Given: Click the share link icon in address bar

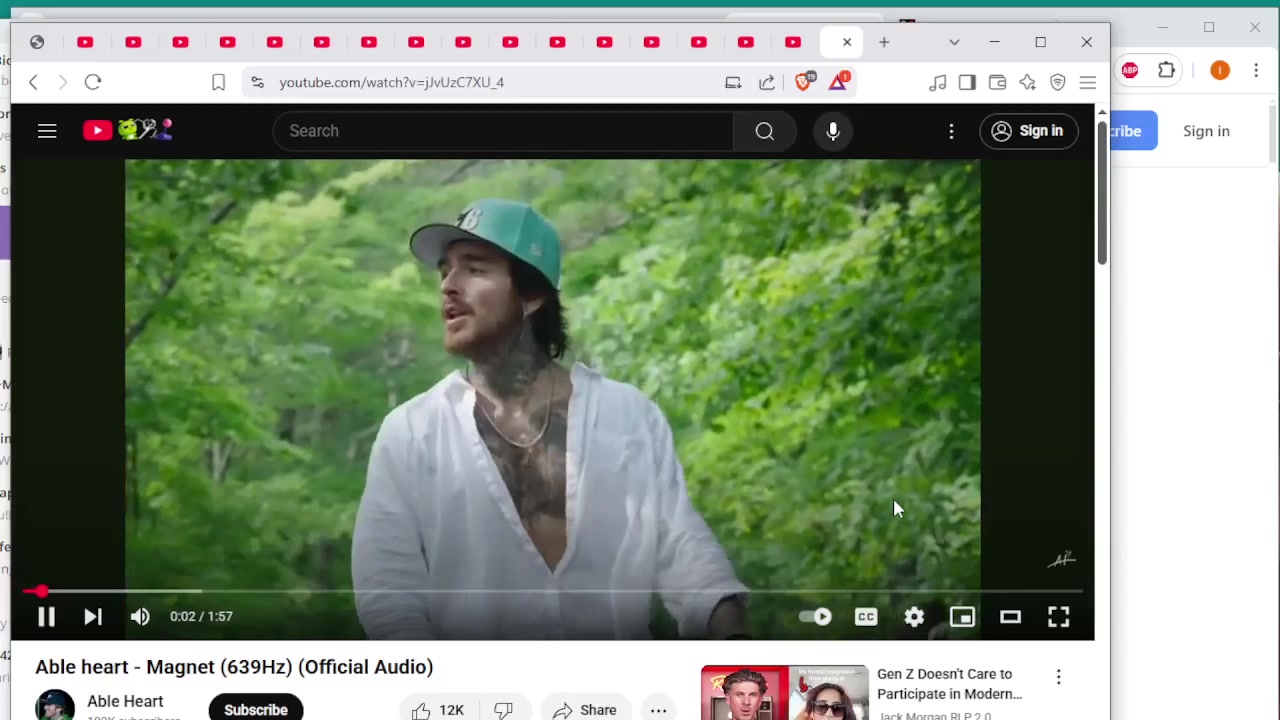Looking at the screenshot, I should coord(767,82).
